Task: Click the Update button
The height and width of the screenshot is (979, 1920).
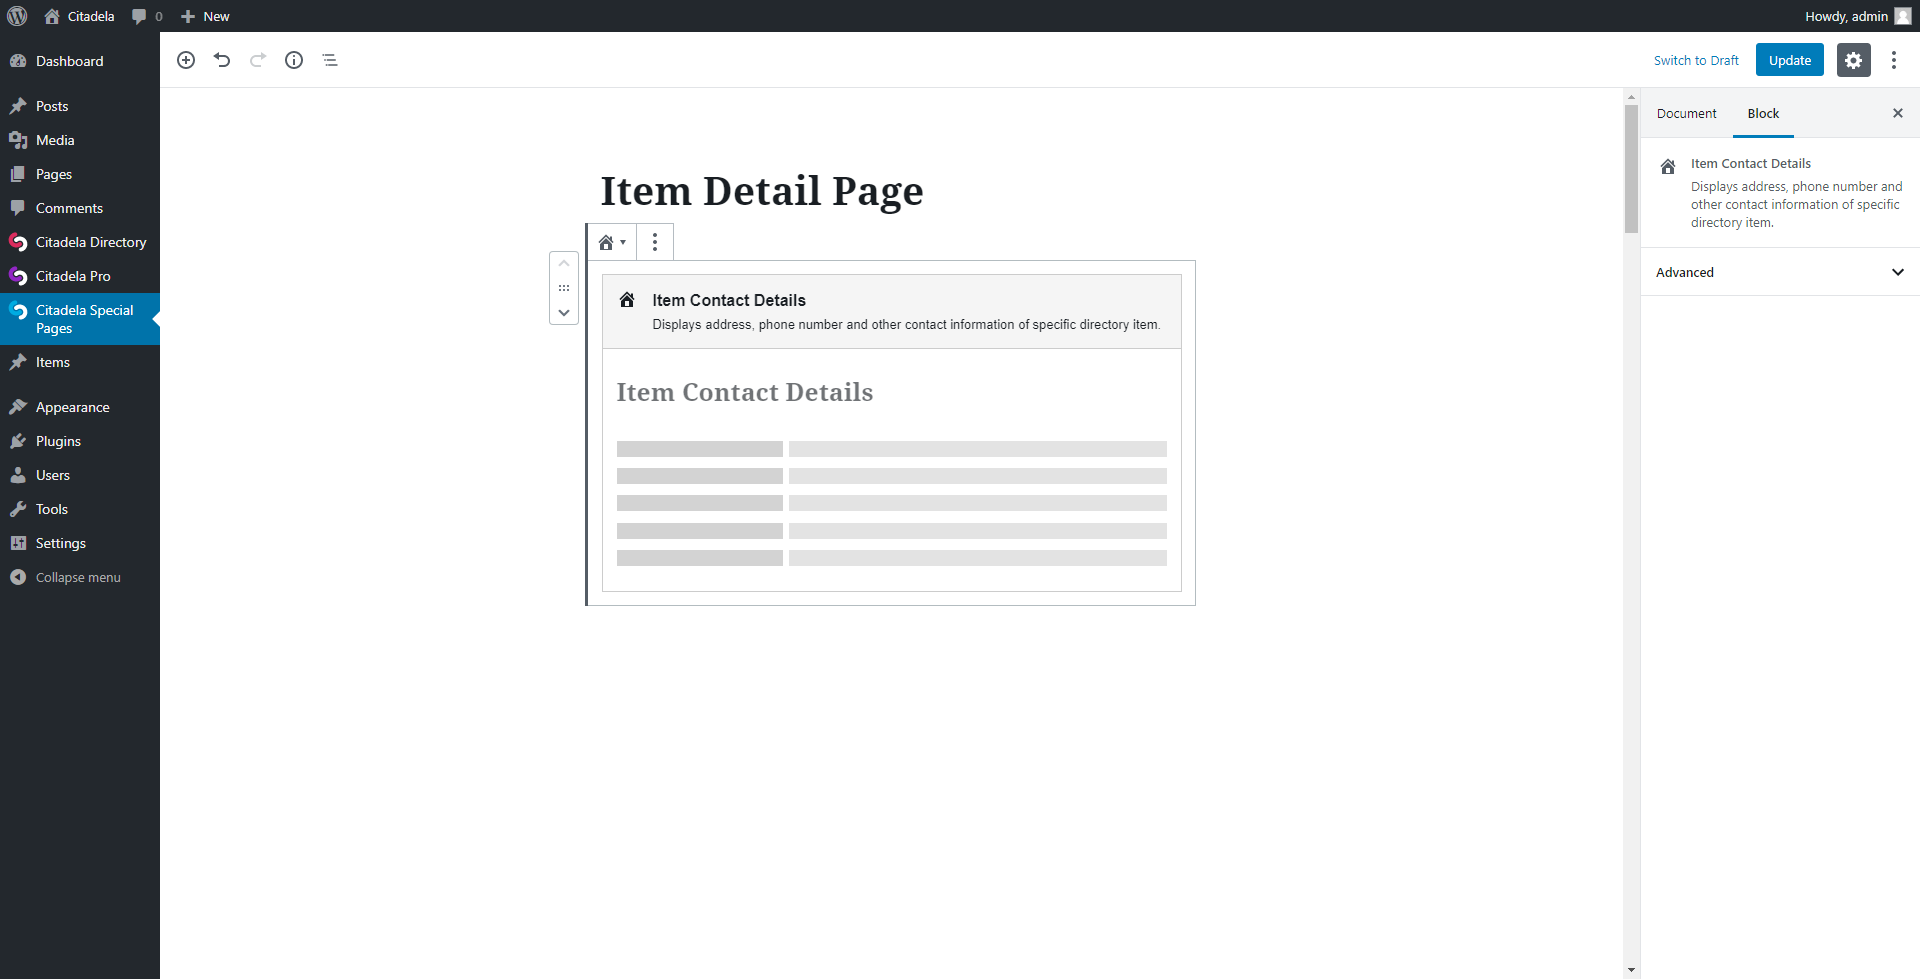Action: coord(1789,60)
